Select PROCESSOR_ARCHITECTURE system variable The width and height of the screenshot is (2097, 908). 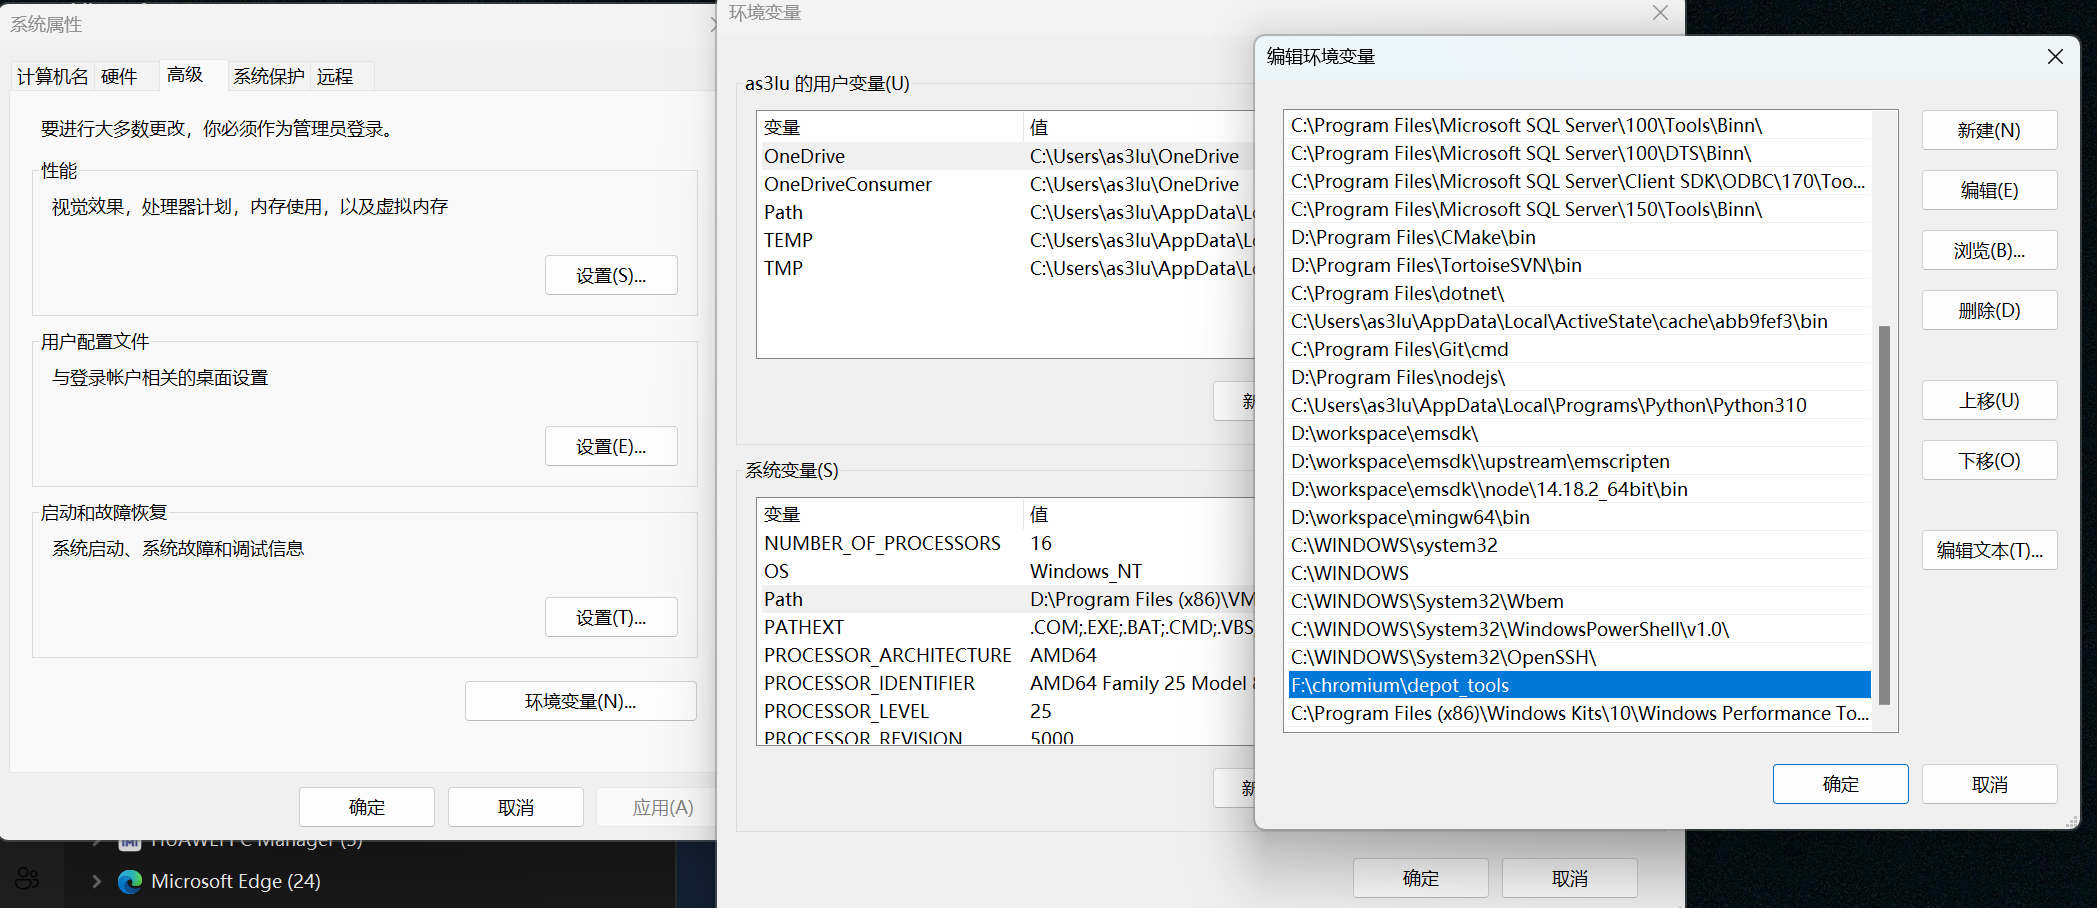(x=1006, y=655)
